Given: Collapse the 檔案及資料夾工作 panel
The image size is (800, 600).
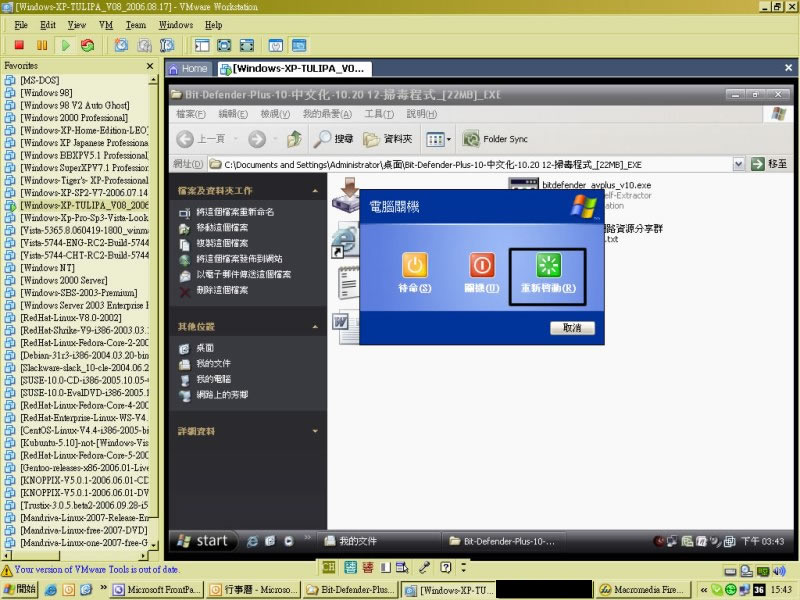Looking at the screenshot, I should click(315, 191).
